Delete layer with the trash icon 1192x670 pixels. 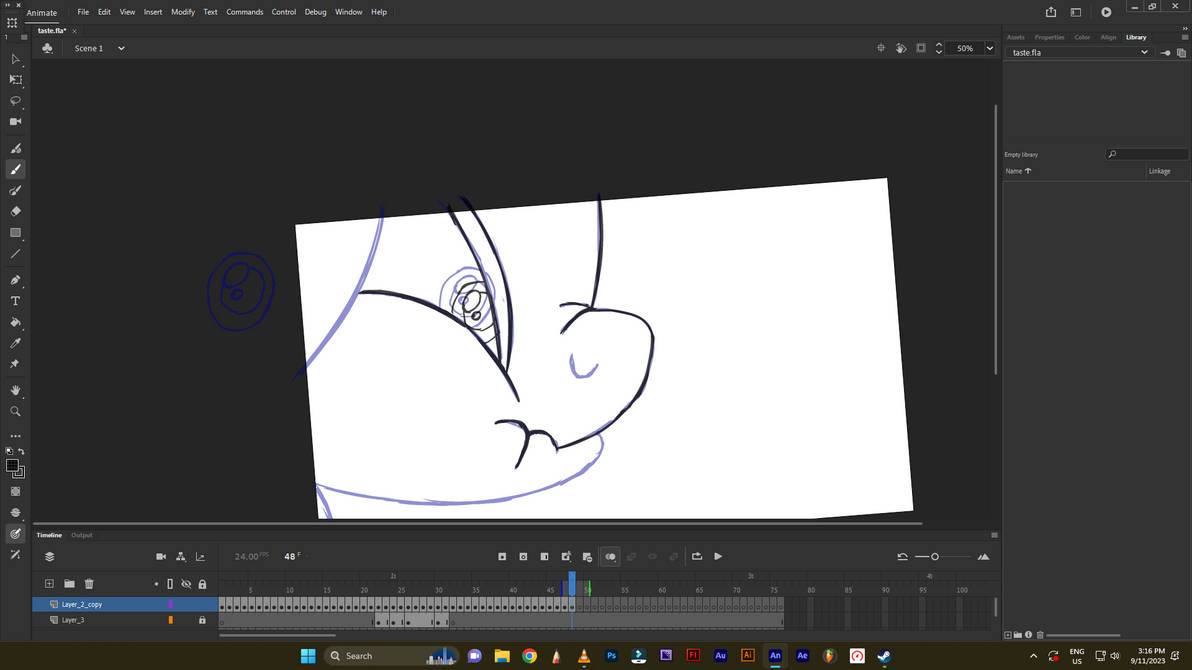pyautogui.click(x=89, y=584)
